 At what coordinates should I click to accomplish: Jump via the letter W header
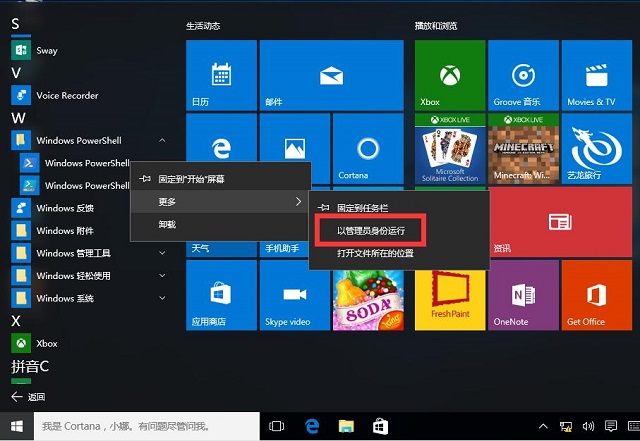[x=18, y=118]
